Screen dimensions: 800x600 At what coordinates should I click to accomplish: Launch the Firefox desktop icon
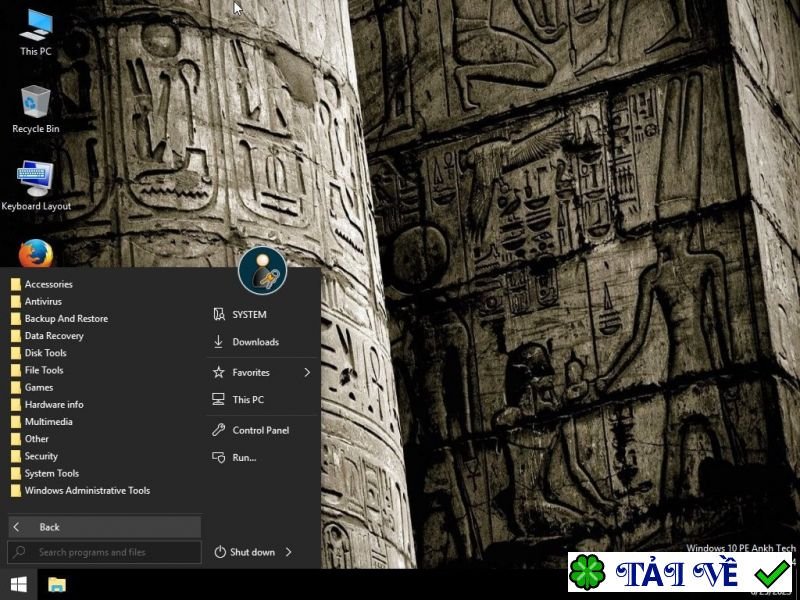coord(36,254)
